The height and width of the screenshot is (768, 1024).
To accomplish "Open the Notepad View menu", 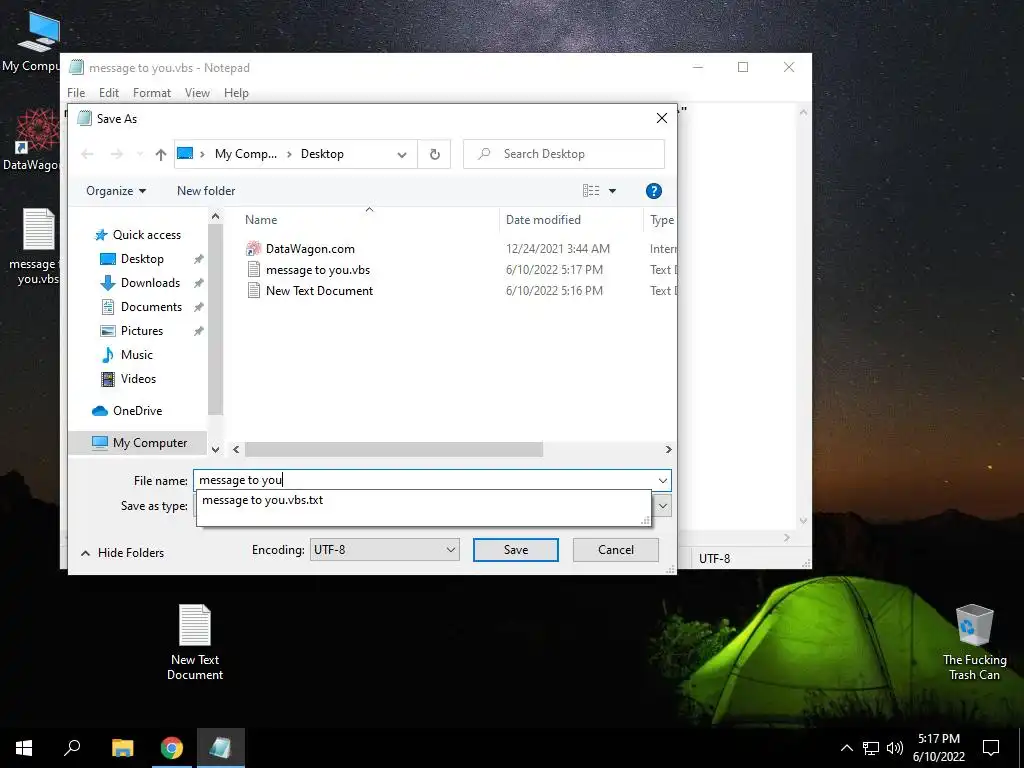I will [x=197, y=93].
